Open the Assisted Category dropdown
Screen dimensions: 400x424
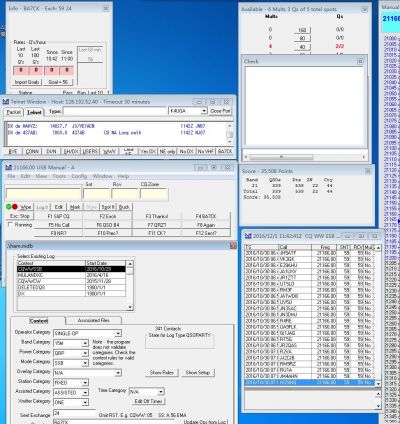[x=85, y=393]
